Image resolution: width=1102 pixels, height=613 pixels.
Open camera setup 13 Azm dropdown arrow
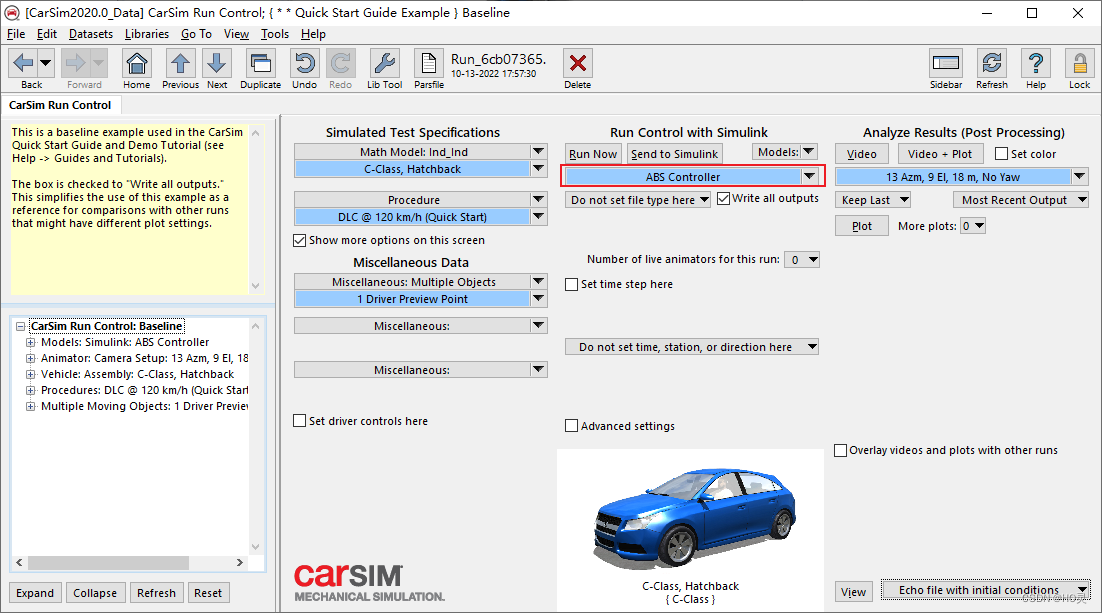pos(1080,176)
